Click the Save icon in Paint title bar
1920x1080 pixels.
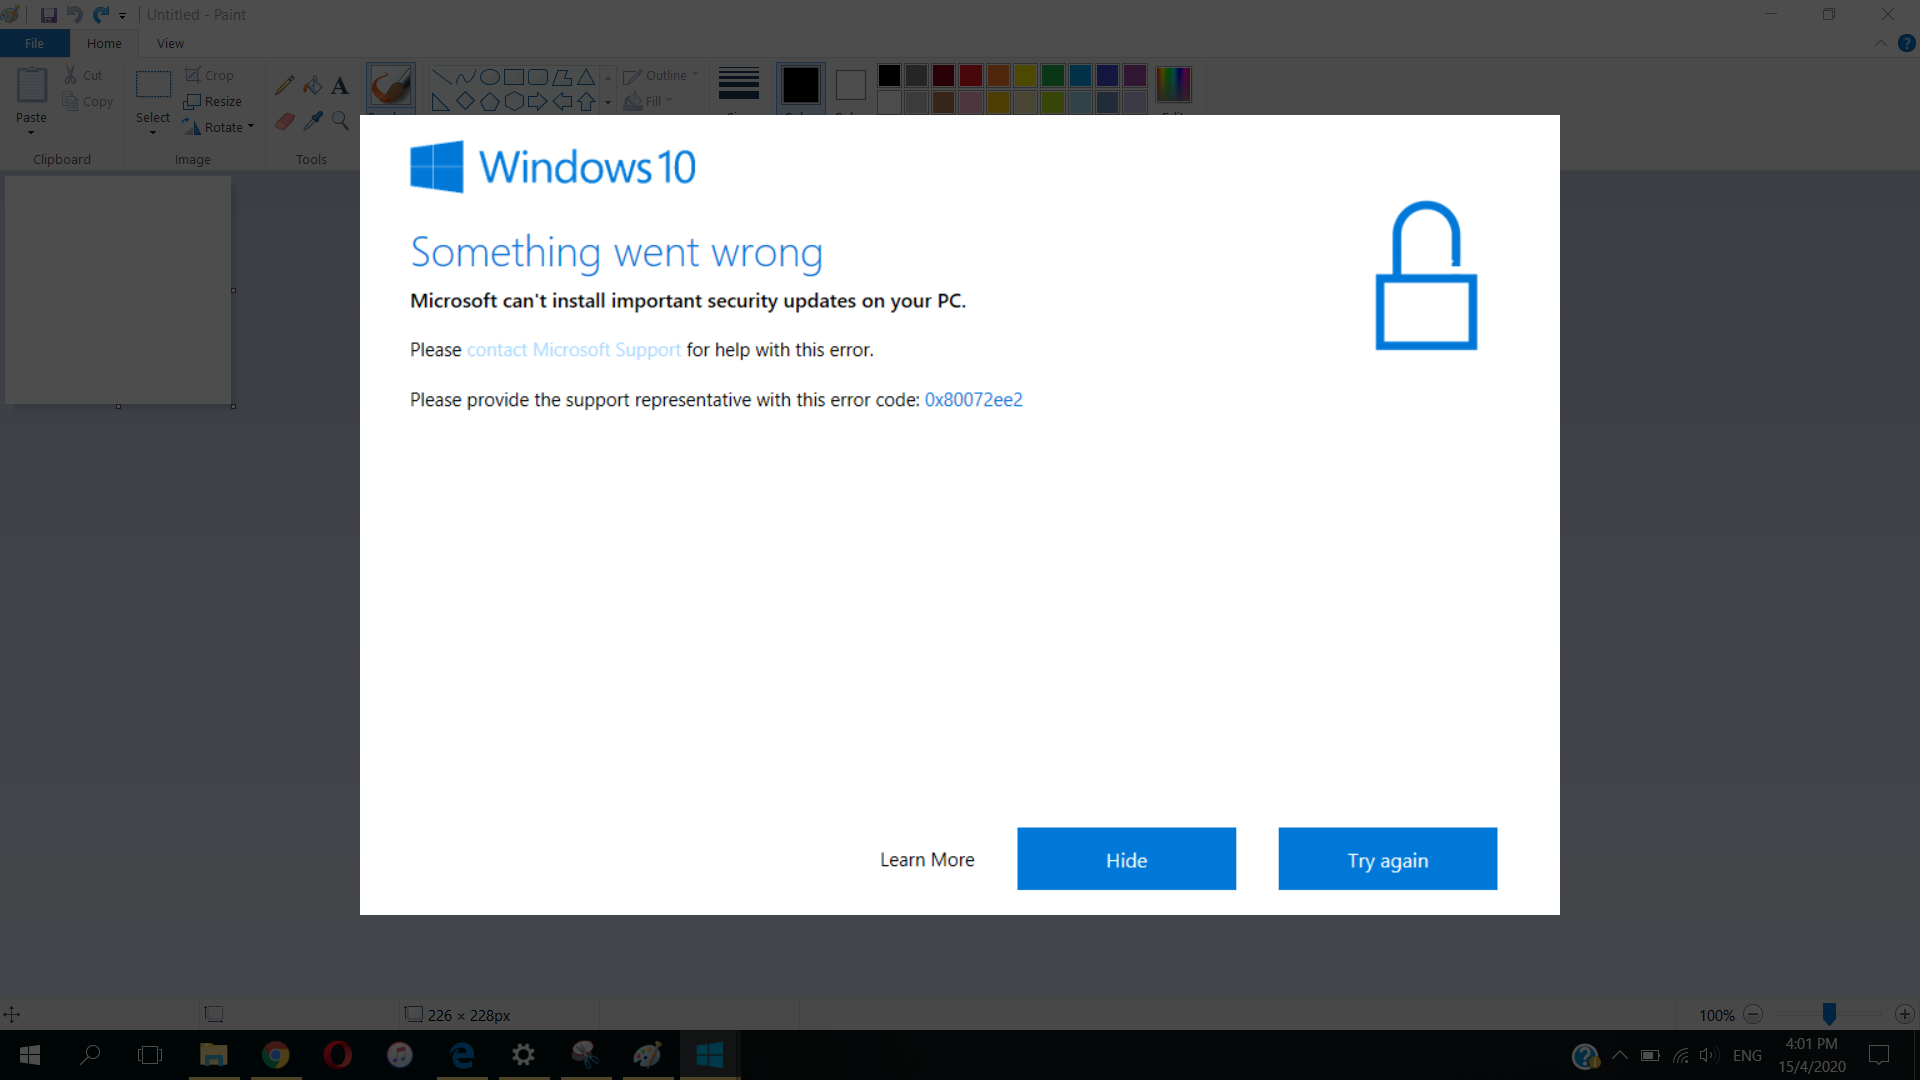coord(48,15)
